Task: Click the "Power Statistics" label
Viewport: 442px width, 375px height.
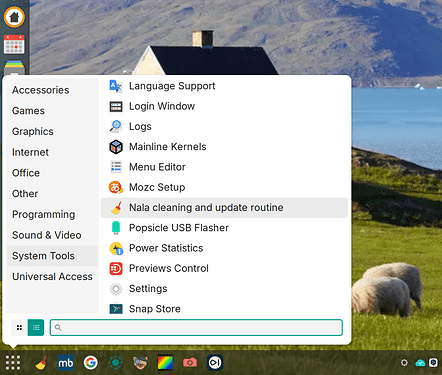Action: pyautogui.click(x=166, y=248)
